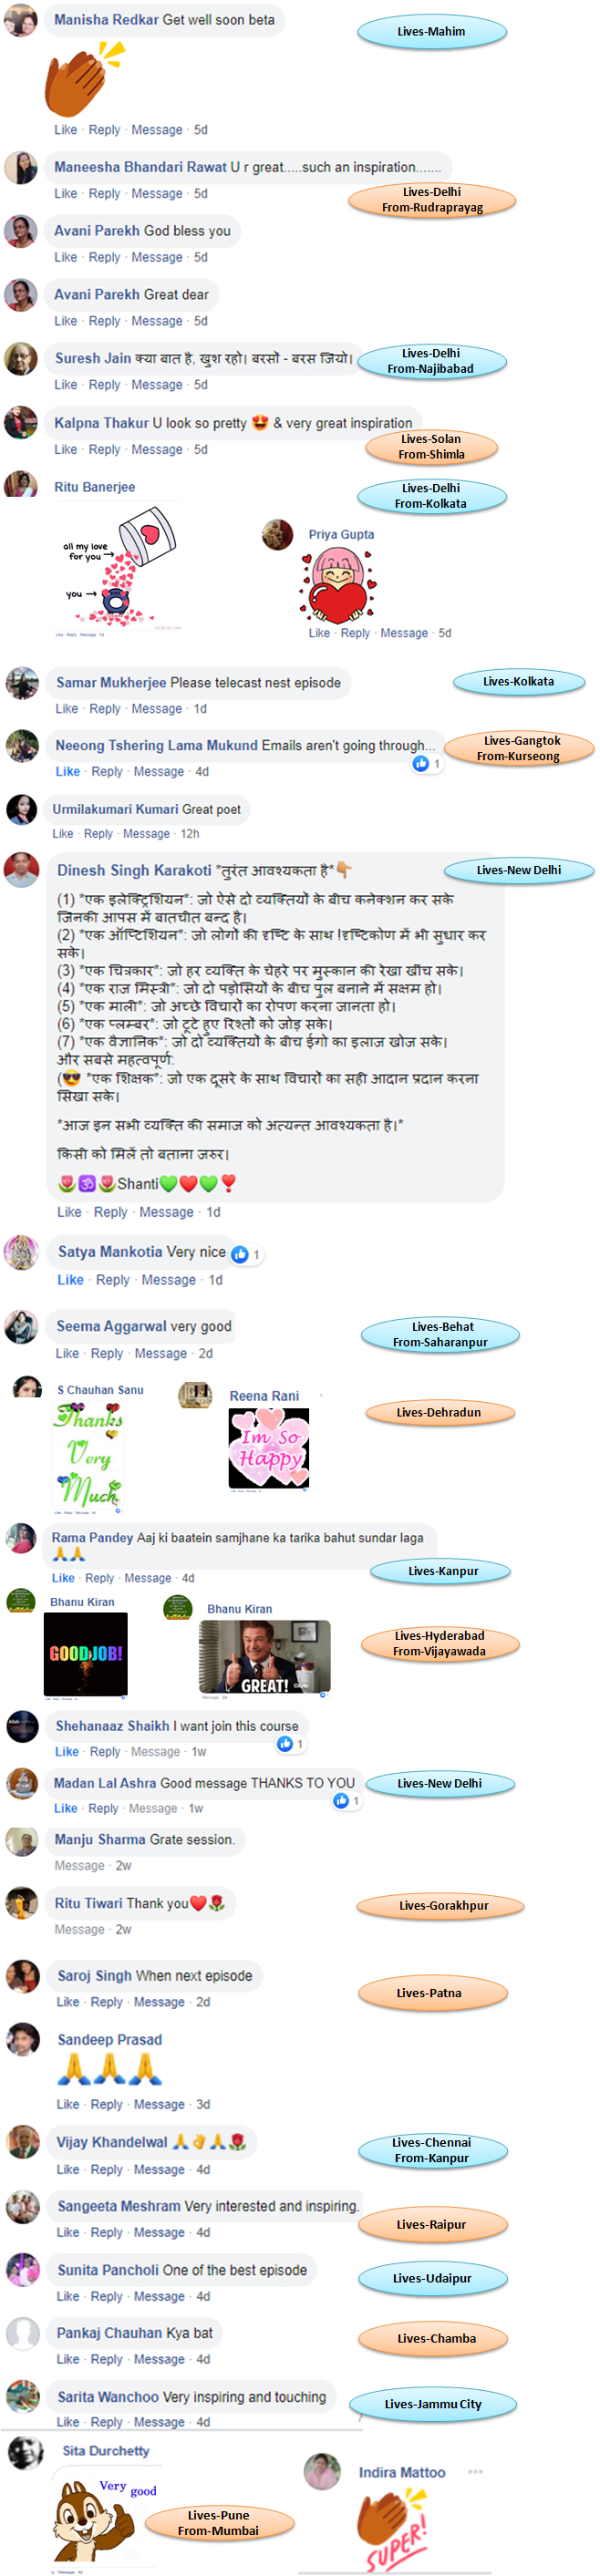Click the Lives-Gangtok From-Kurseong orange label
This screenshot has height=2576, width=600.
click(519, 748)
